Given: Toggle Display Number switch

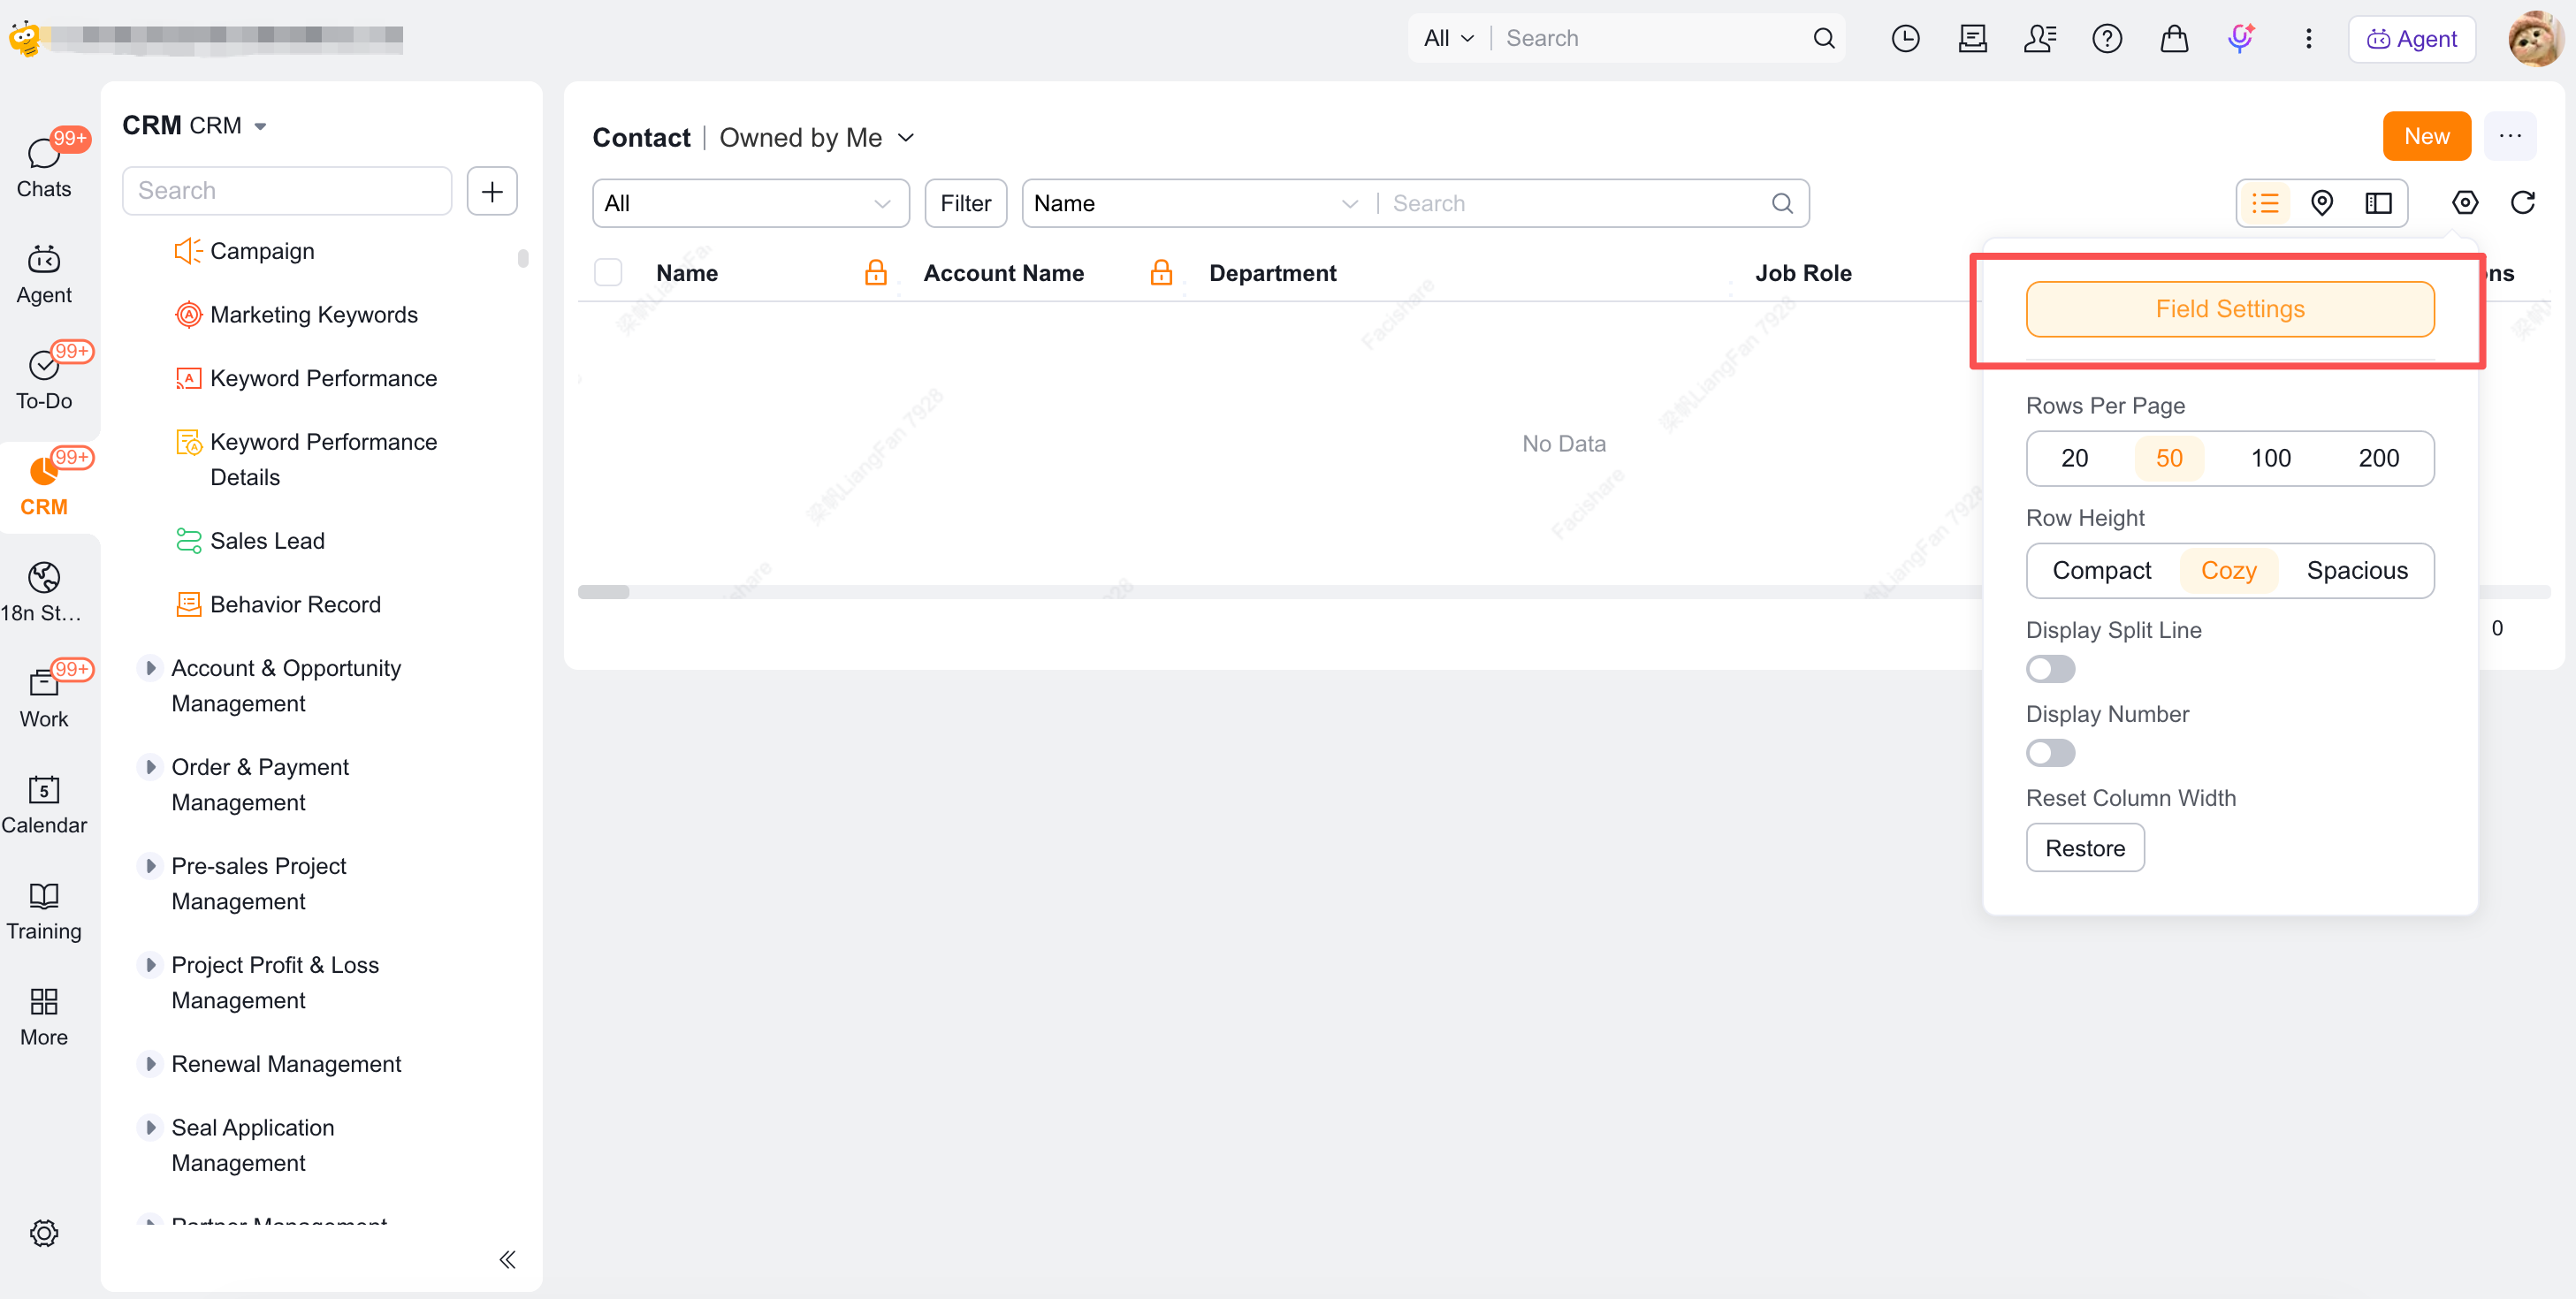Looking at the screenshot, I should click(2050, 752).
